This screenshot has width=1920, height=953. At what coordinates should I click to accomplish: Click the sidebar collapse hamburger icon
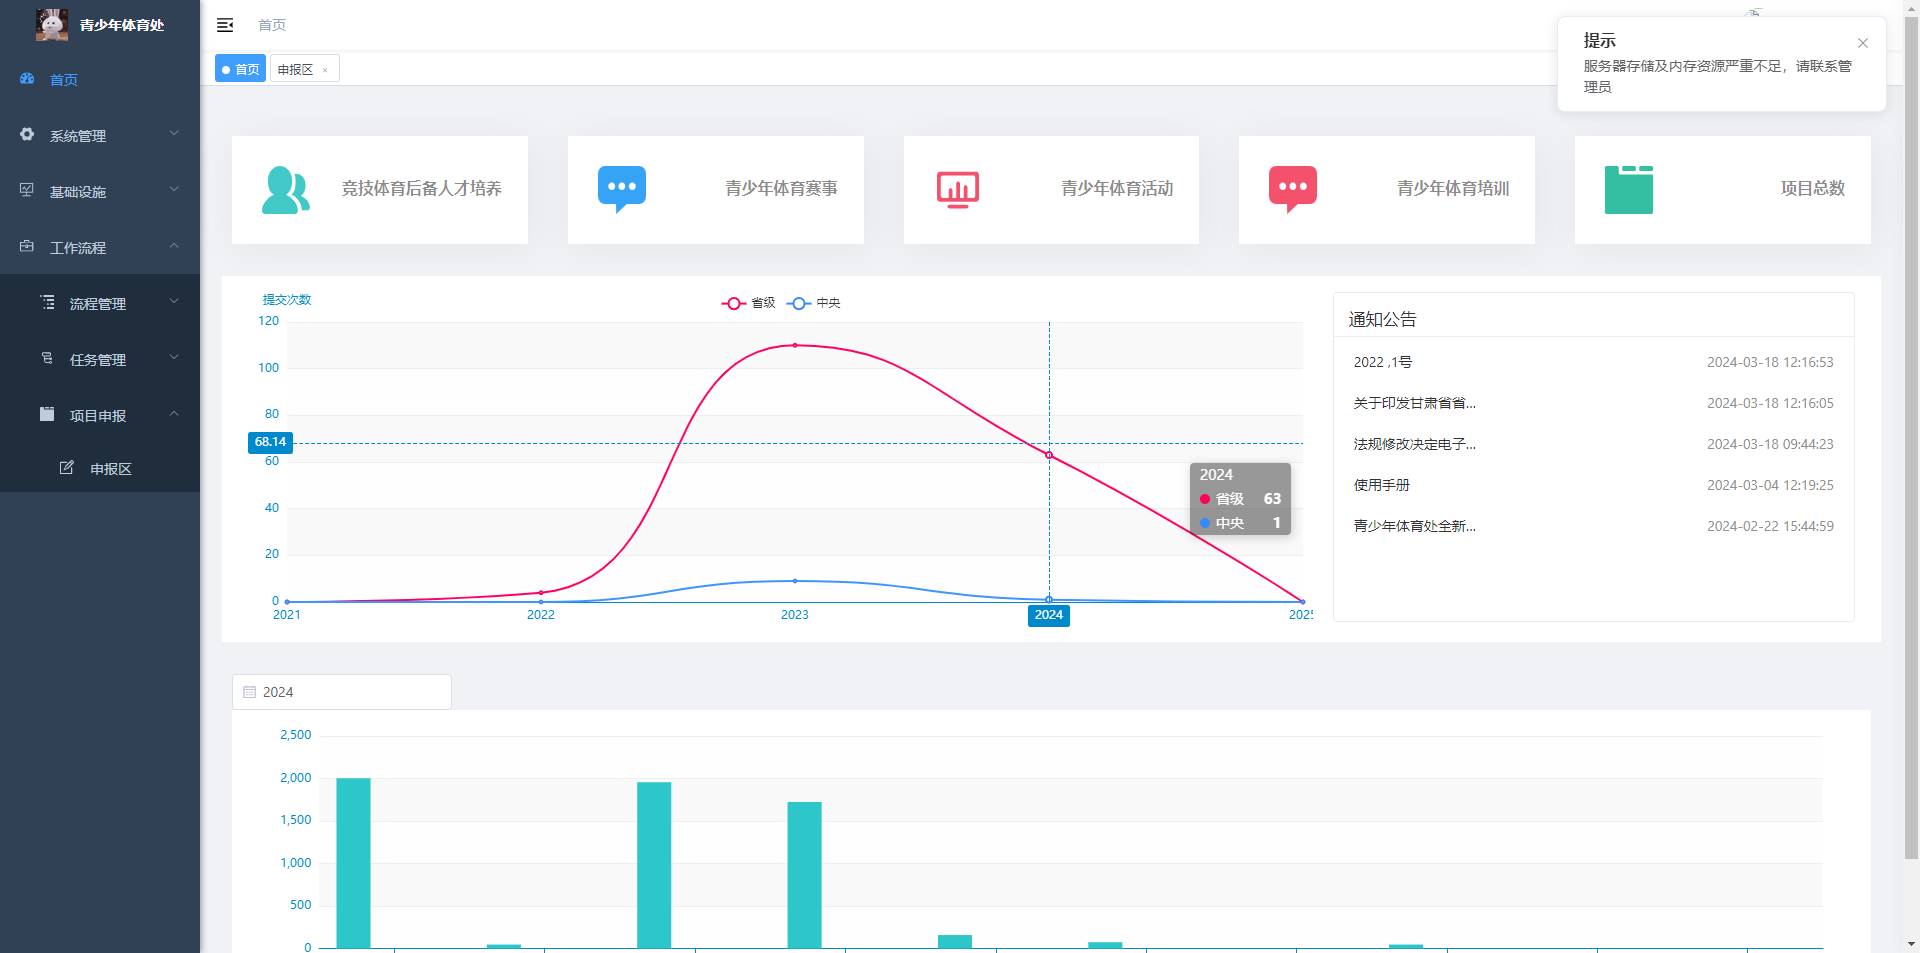pyautogui.click(x=225, y=25)
